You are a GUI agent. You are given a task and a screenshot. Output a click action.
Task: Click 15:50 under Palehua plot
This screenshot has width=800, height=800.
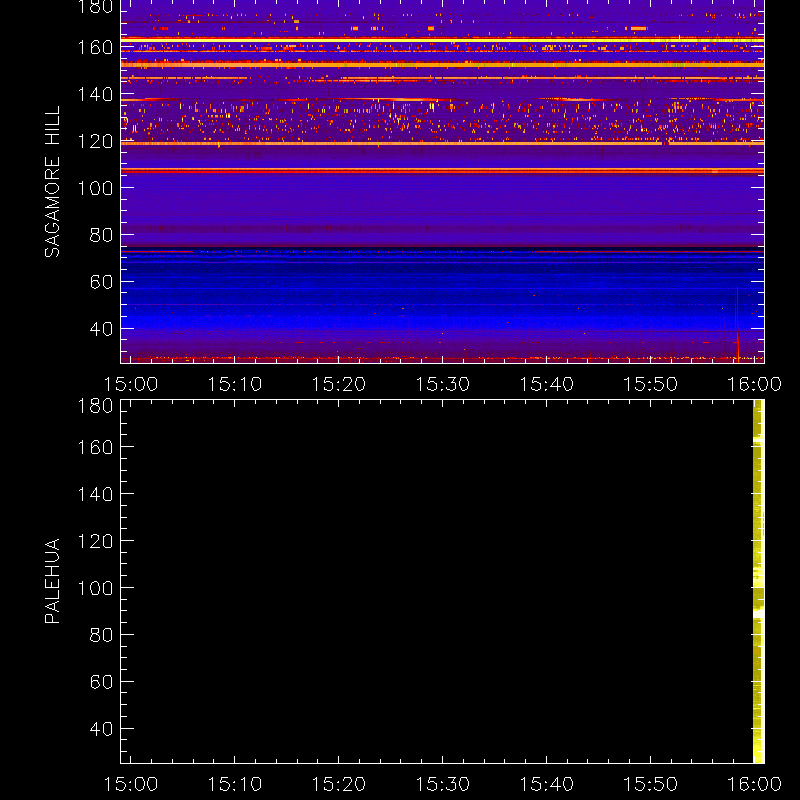coord(651,784)
